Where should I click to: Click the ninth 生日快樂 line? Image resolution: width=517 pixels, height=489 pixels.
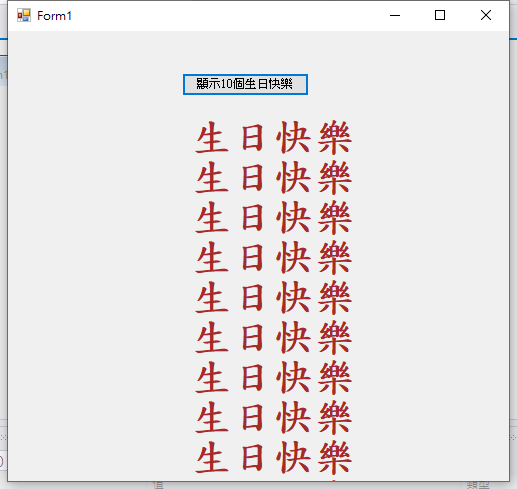[x=273, y=458]
